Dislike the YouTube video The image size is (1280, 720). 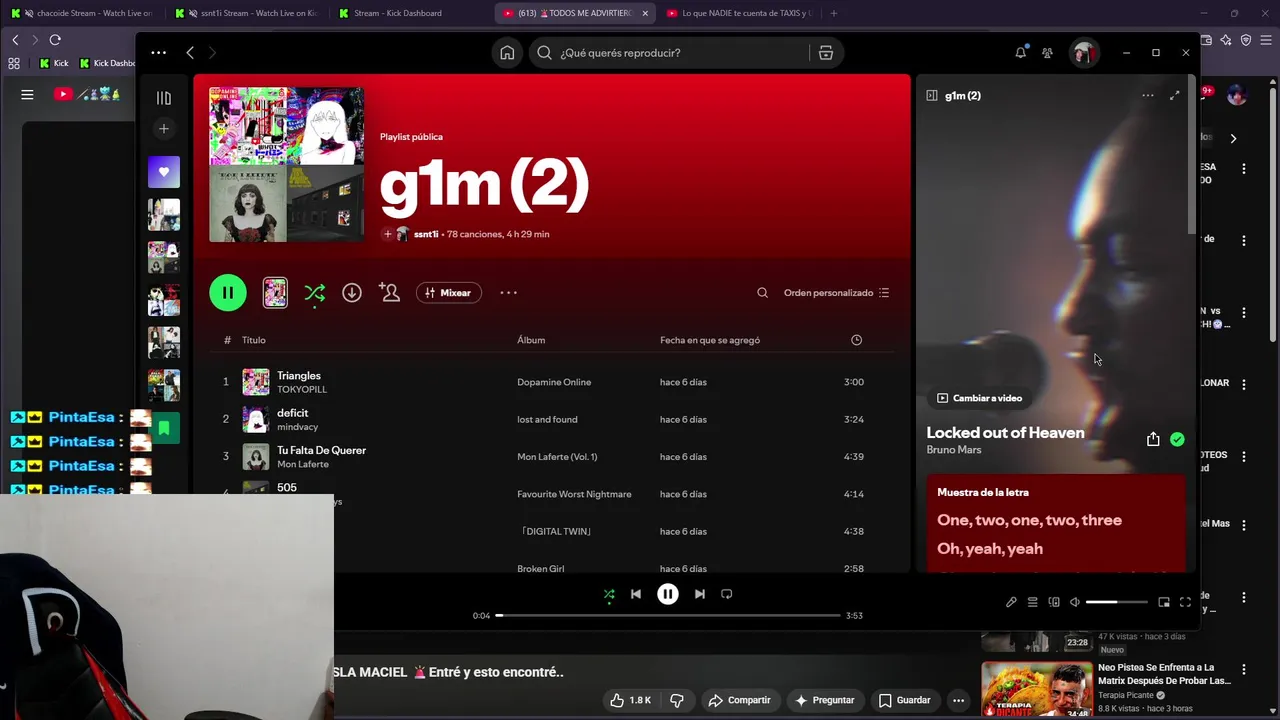coord(677,700)
